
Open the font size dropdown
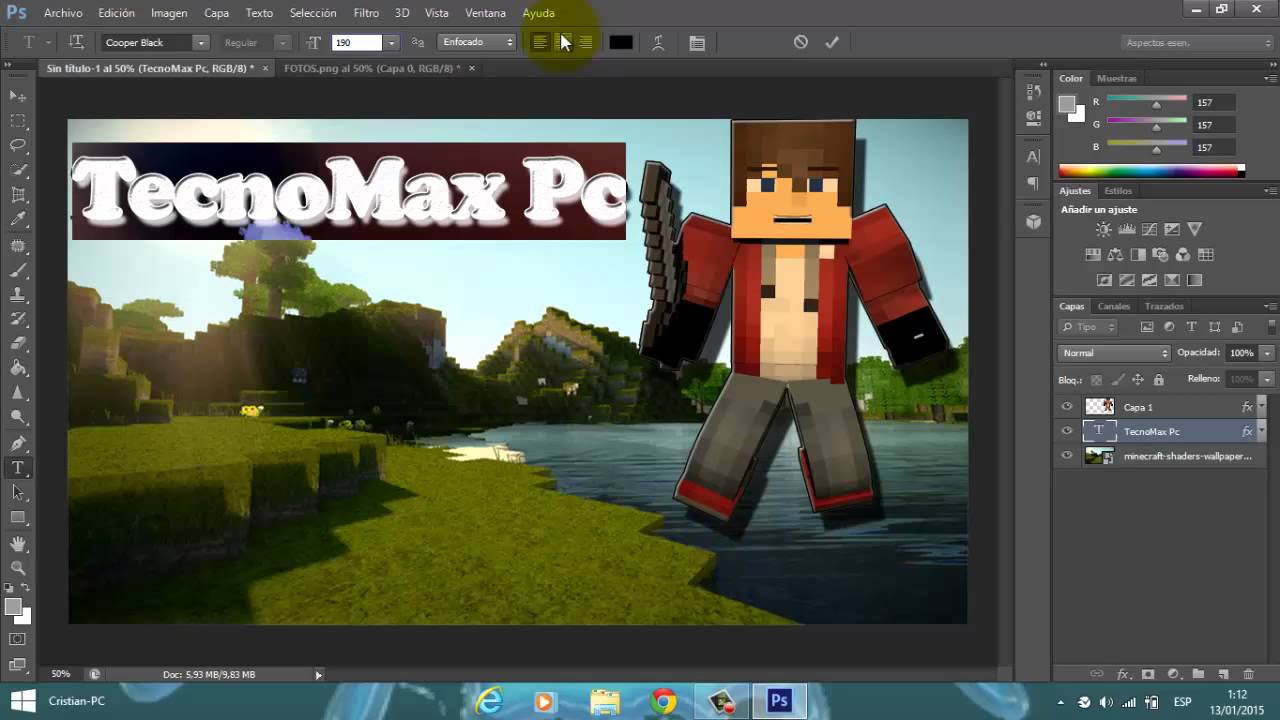click(391, 42)
